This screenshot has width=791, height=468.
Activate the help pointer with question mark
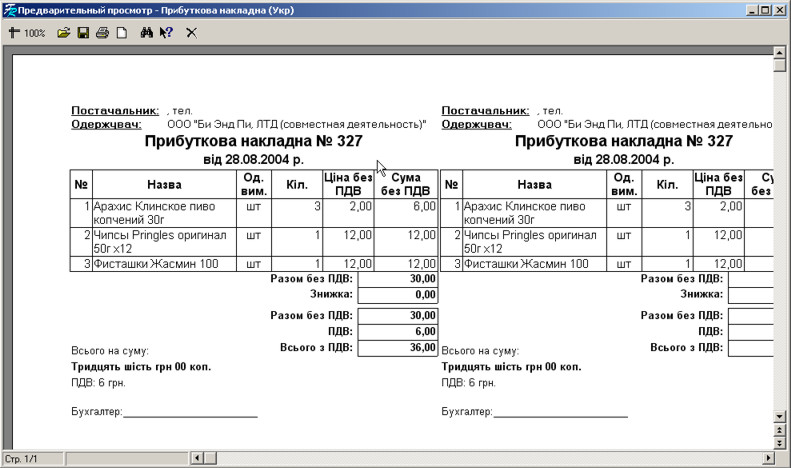[x=166, y=33]
